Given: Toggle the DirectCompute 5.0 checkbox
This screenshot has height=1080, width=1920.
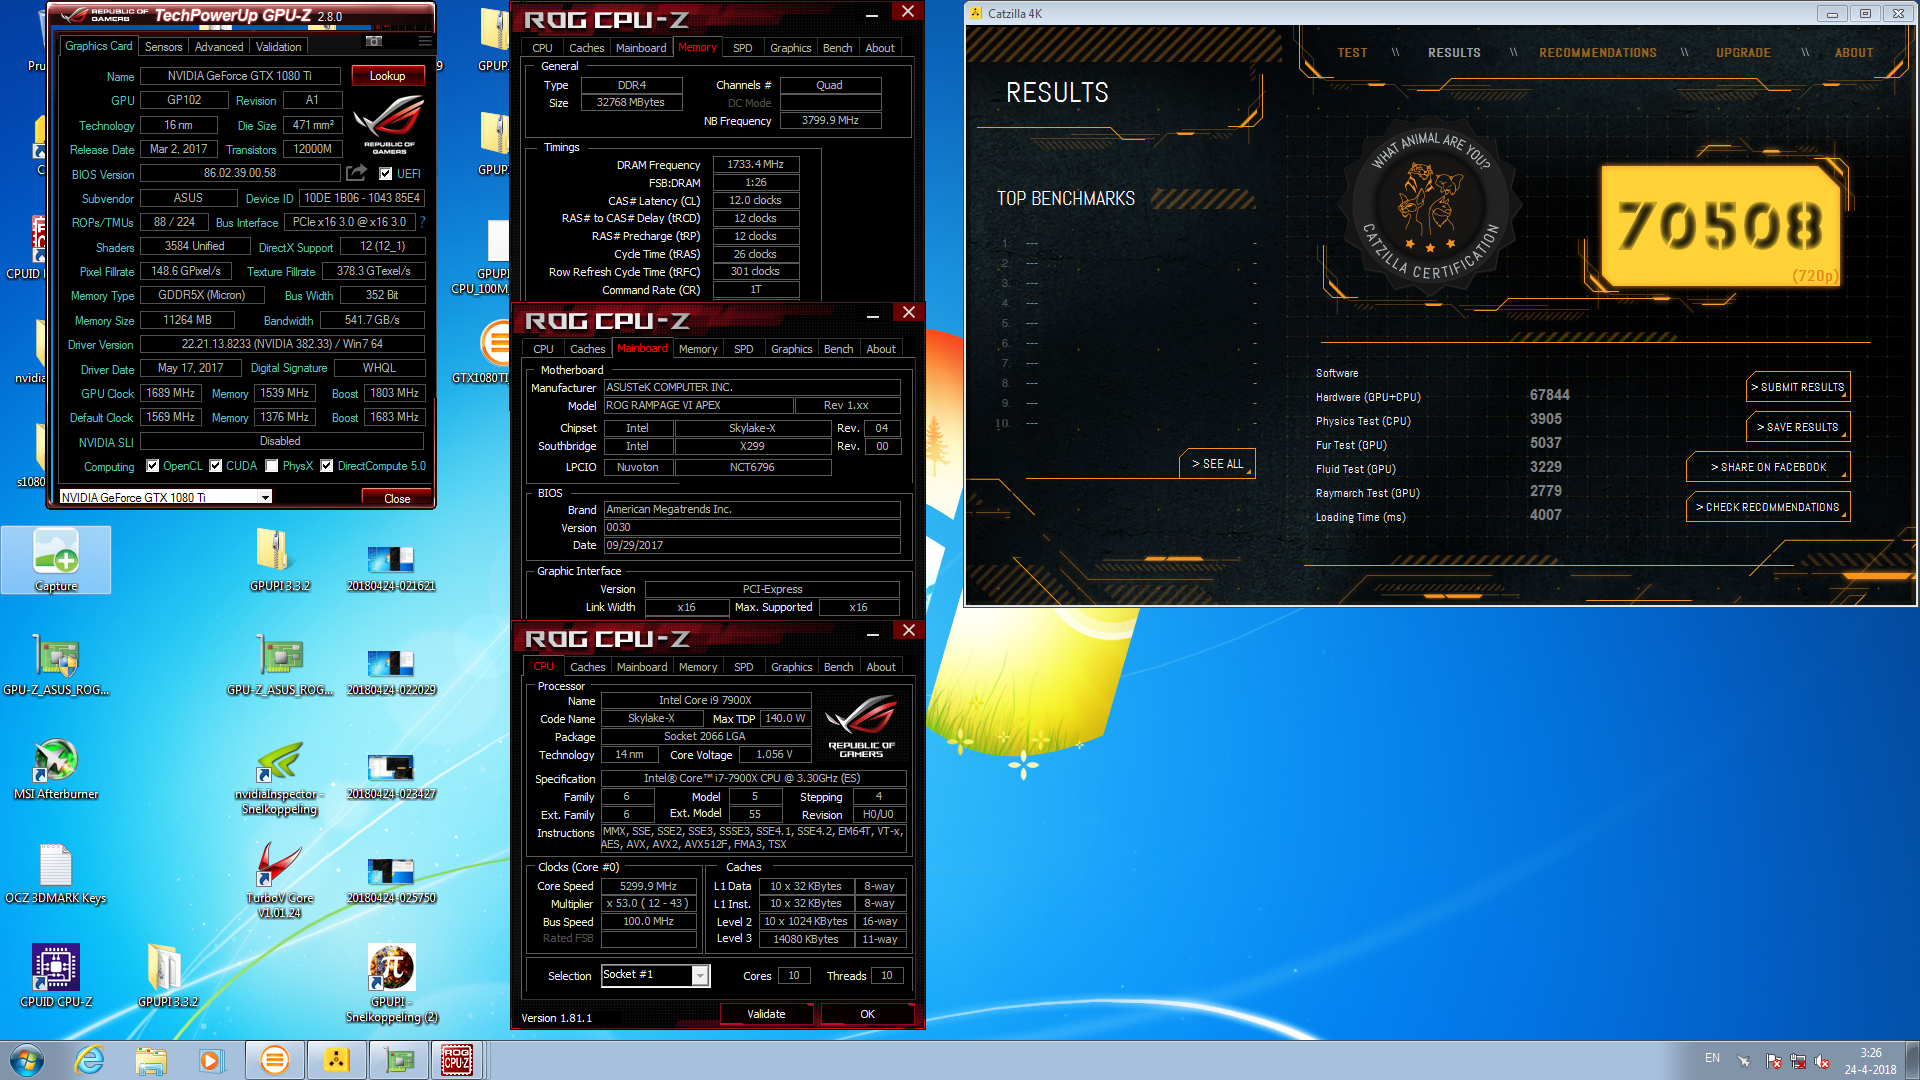Looking at the screenshot, I should click(x=327, y=466).
